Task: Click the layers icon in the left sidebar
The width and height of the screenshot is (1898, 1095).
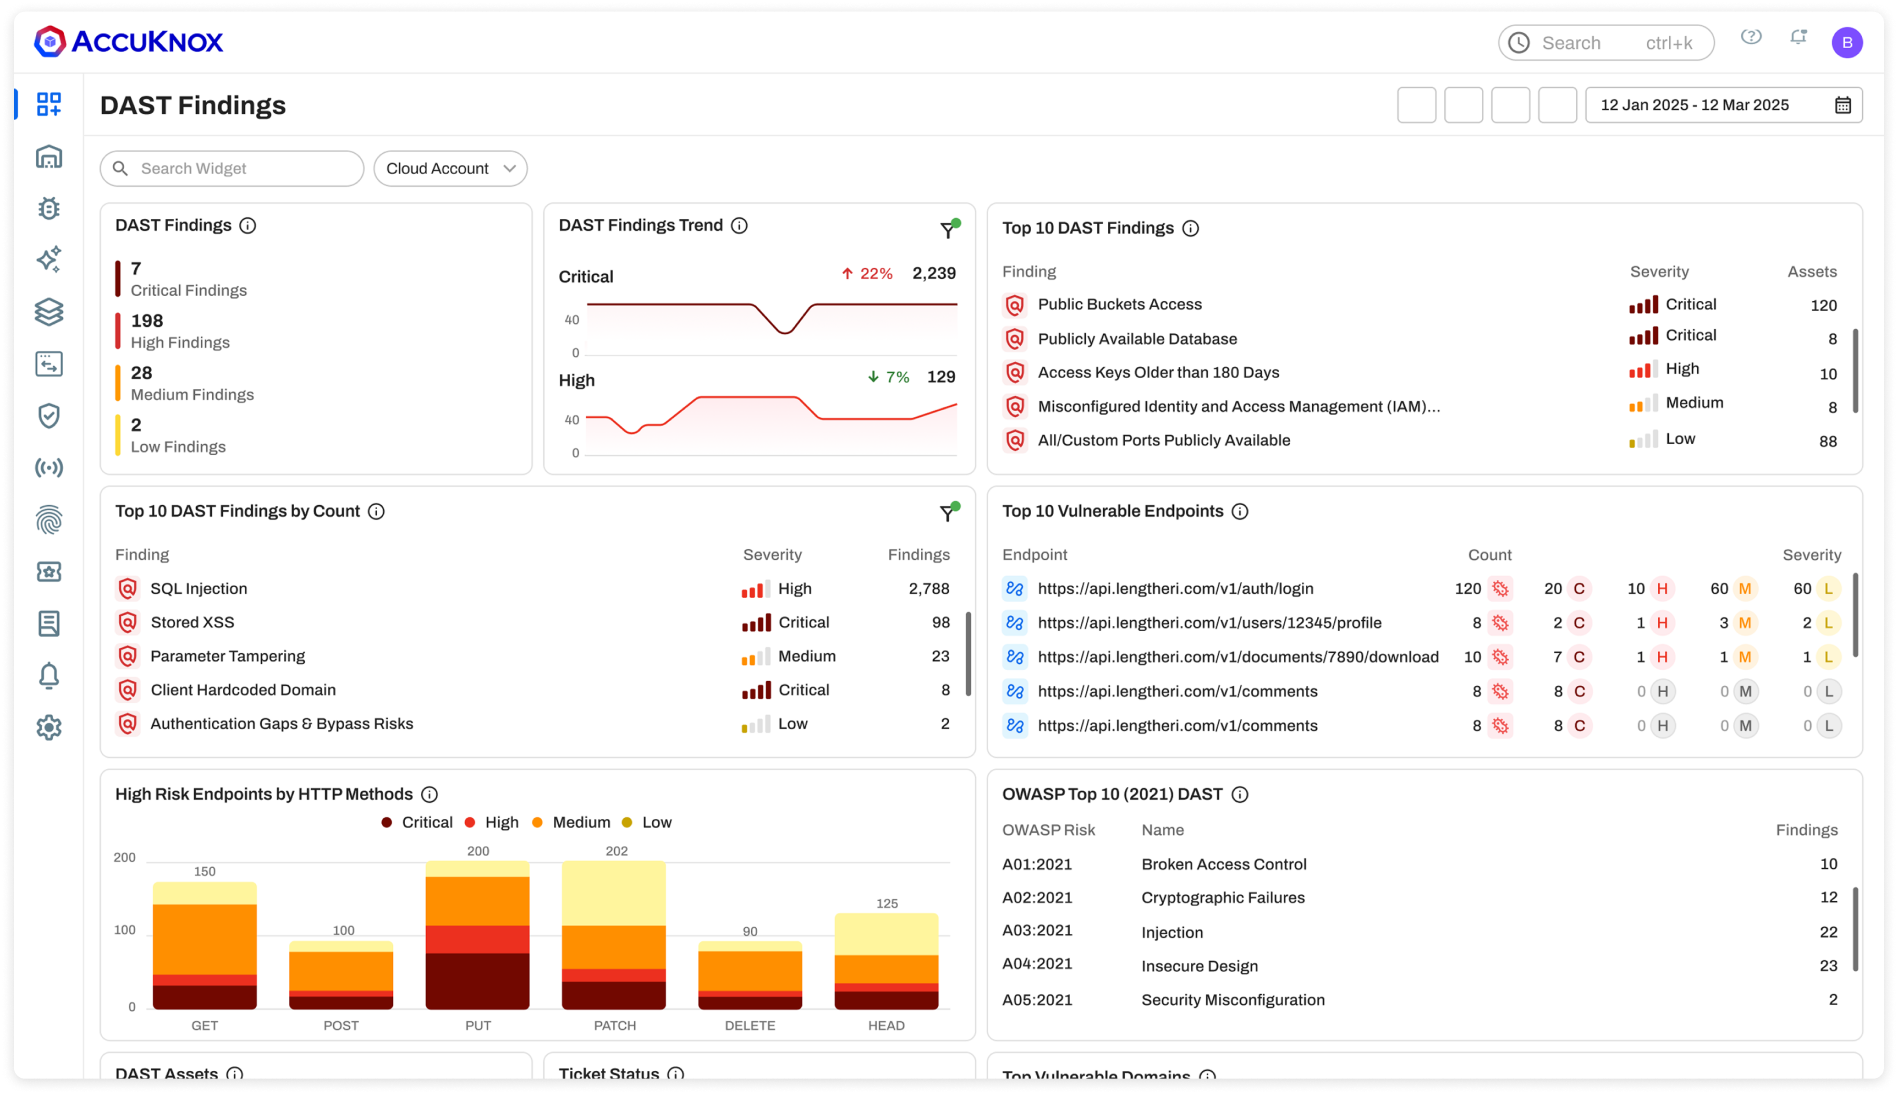Action: point(49,312)
